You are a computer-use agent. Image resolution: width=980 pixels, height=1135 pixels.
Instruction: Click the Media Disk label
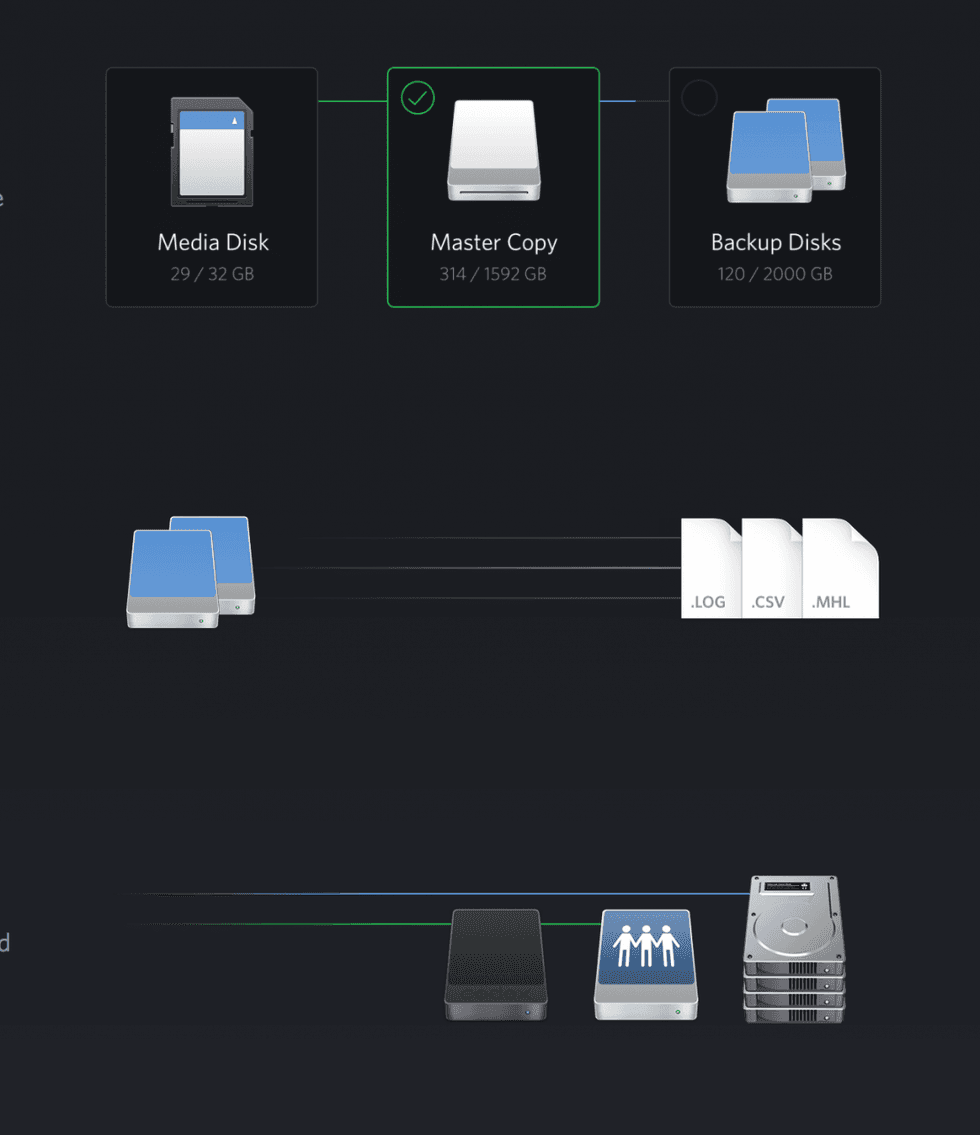(x=213, y=242)
